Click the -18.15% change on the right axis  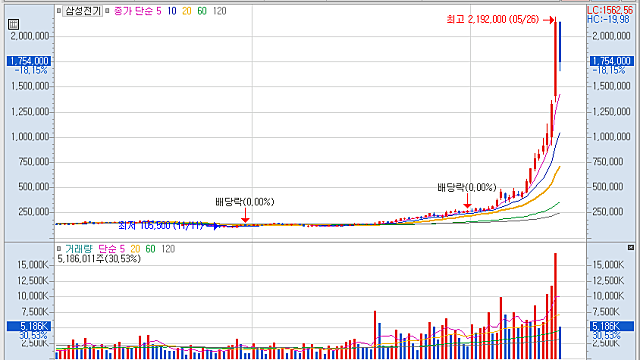coord(609,70)
